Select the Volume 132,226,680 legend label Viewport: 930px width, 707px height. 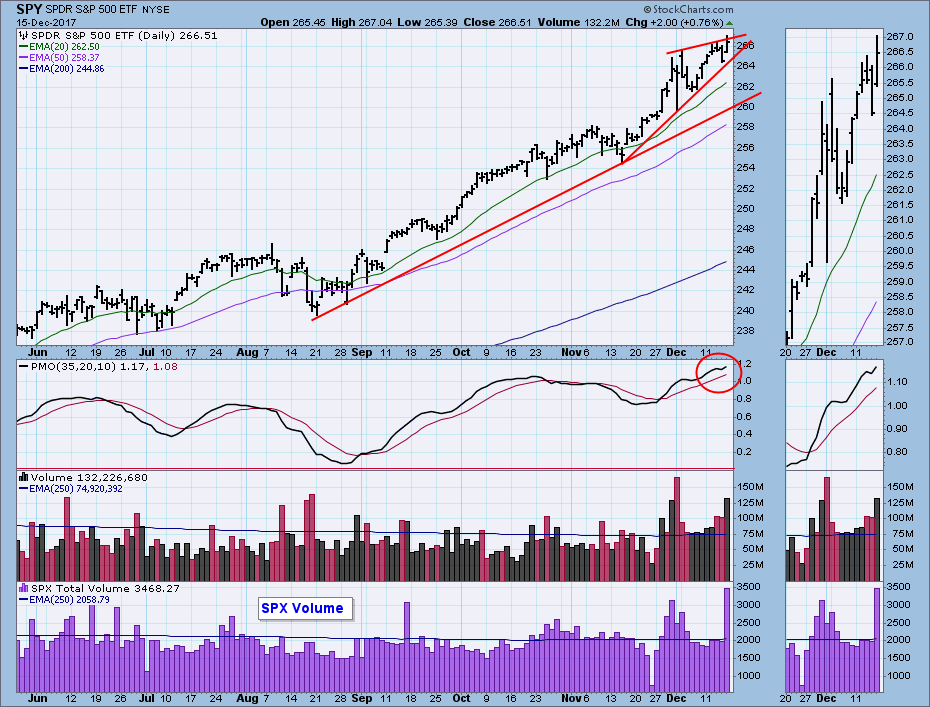click(x=89, y=477)
